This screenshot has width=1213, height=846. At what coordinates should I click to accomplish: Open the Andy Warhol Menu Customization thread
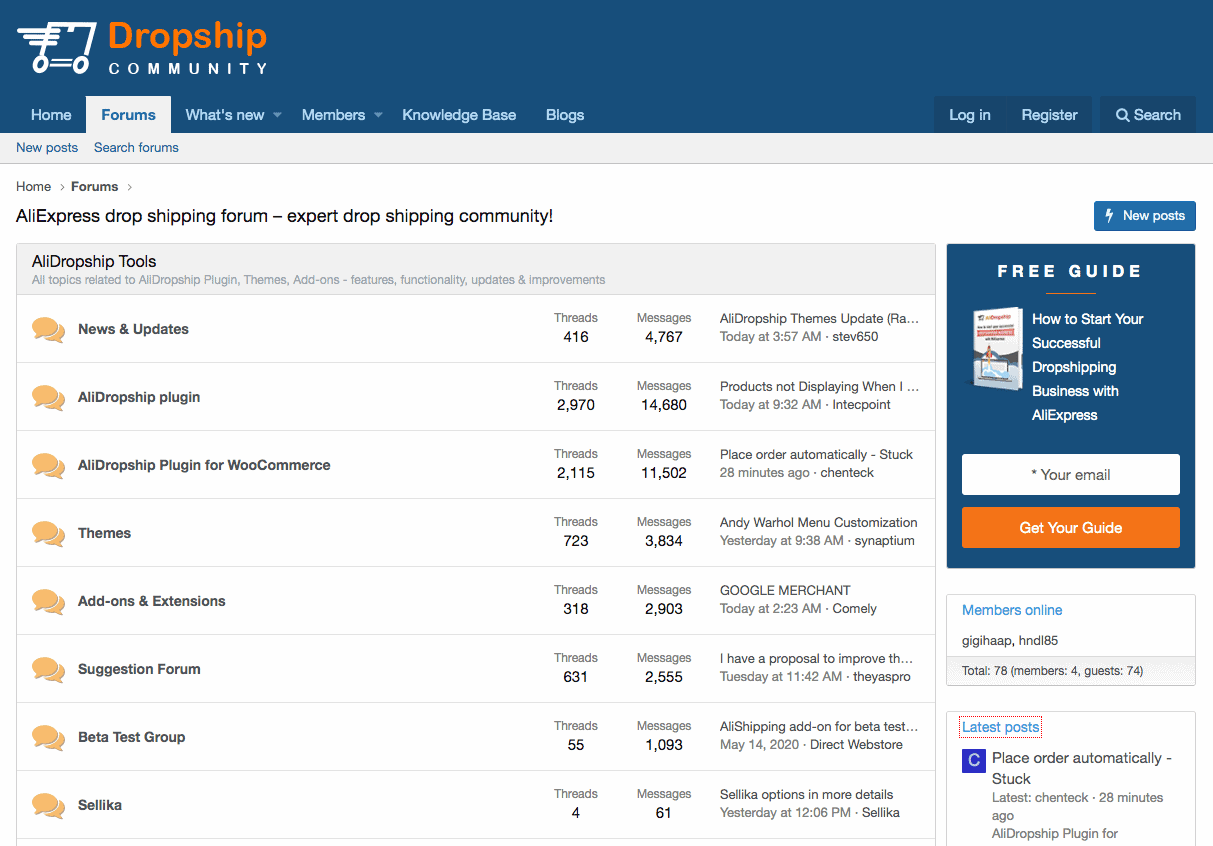click(818, 523)
